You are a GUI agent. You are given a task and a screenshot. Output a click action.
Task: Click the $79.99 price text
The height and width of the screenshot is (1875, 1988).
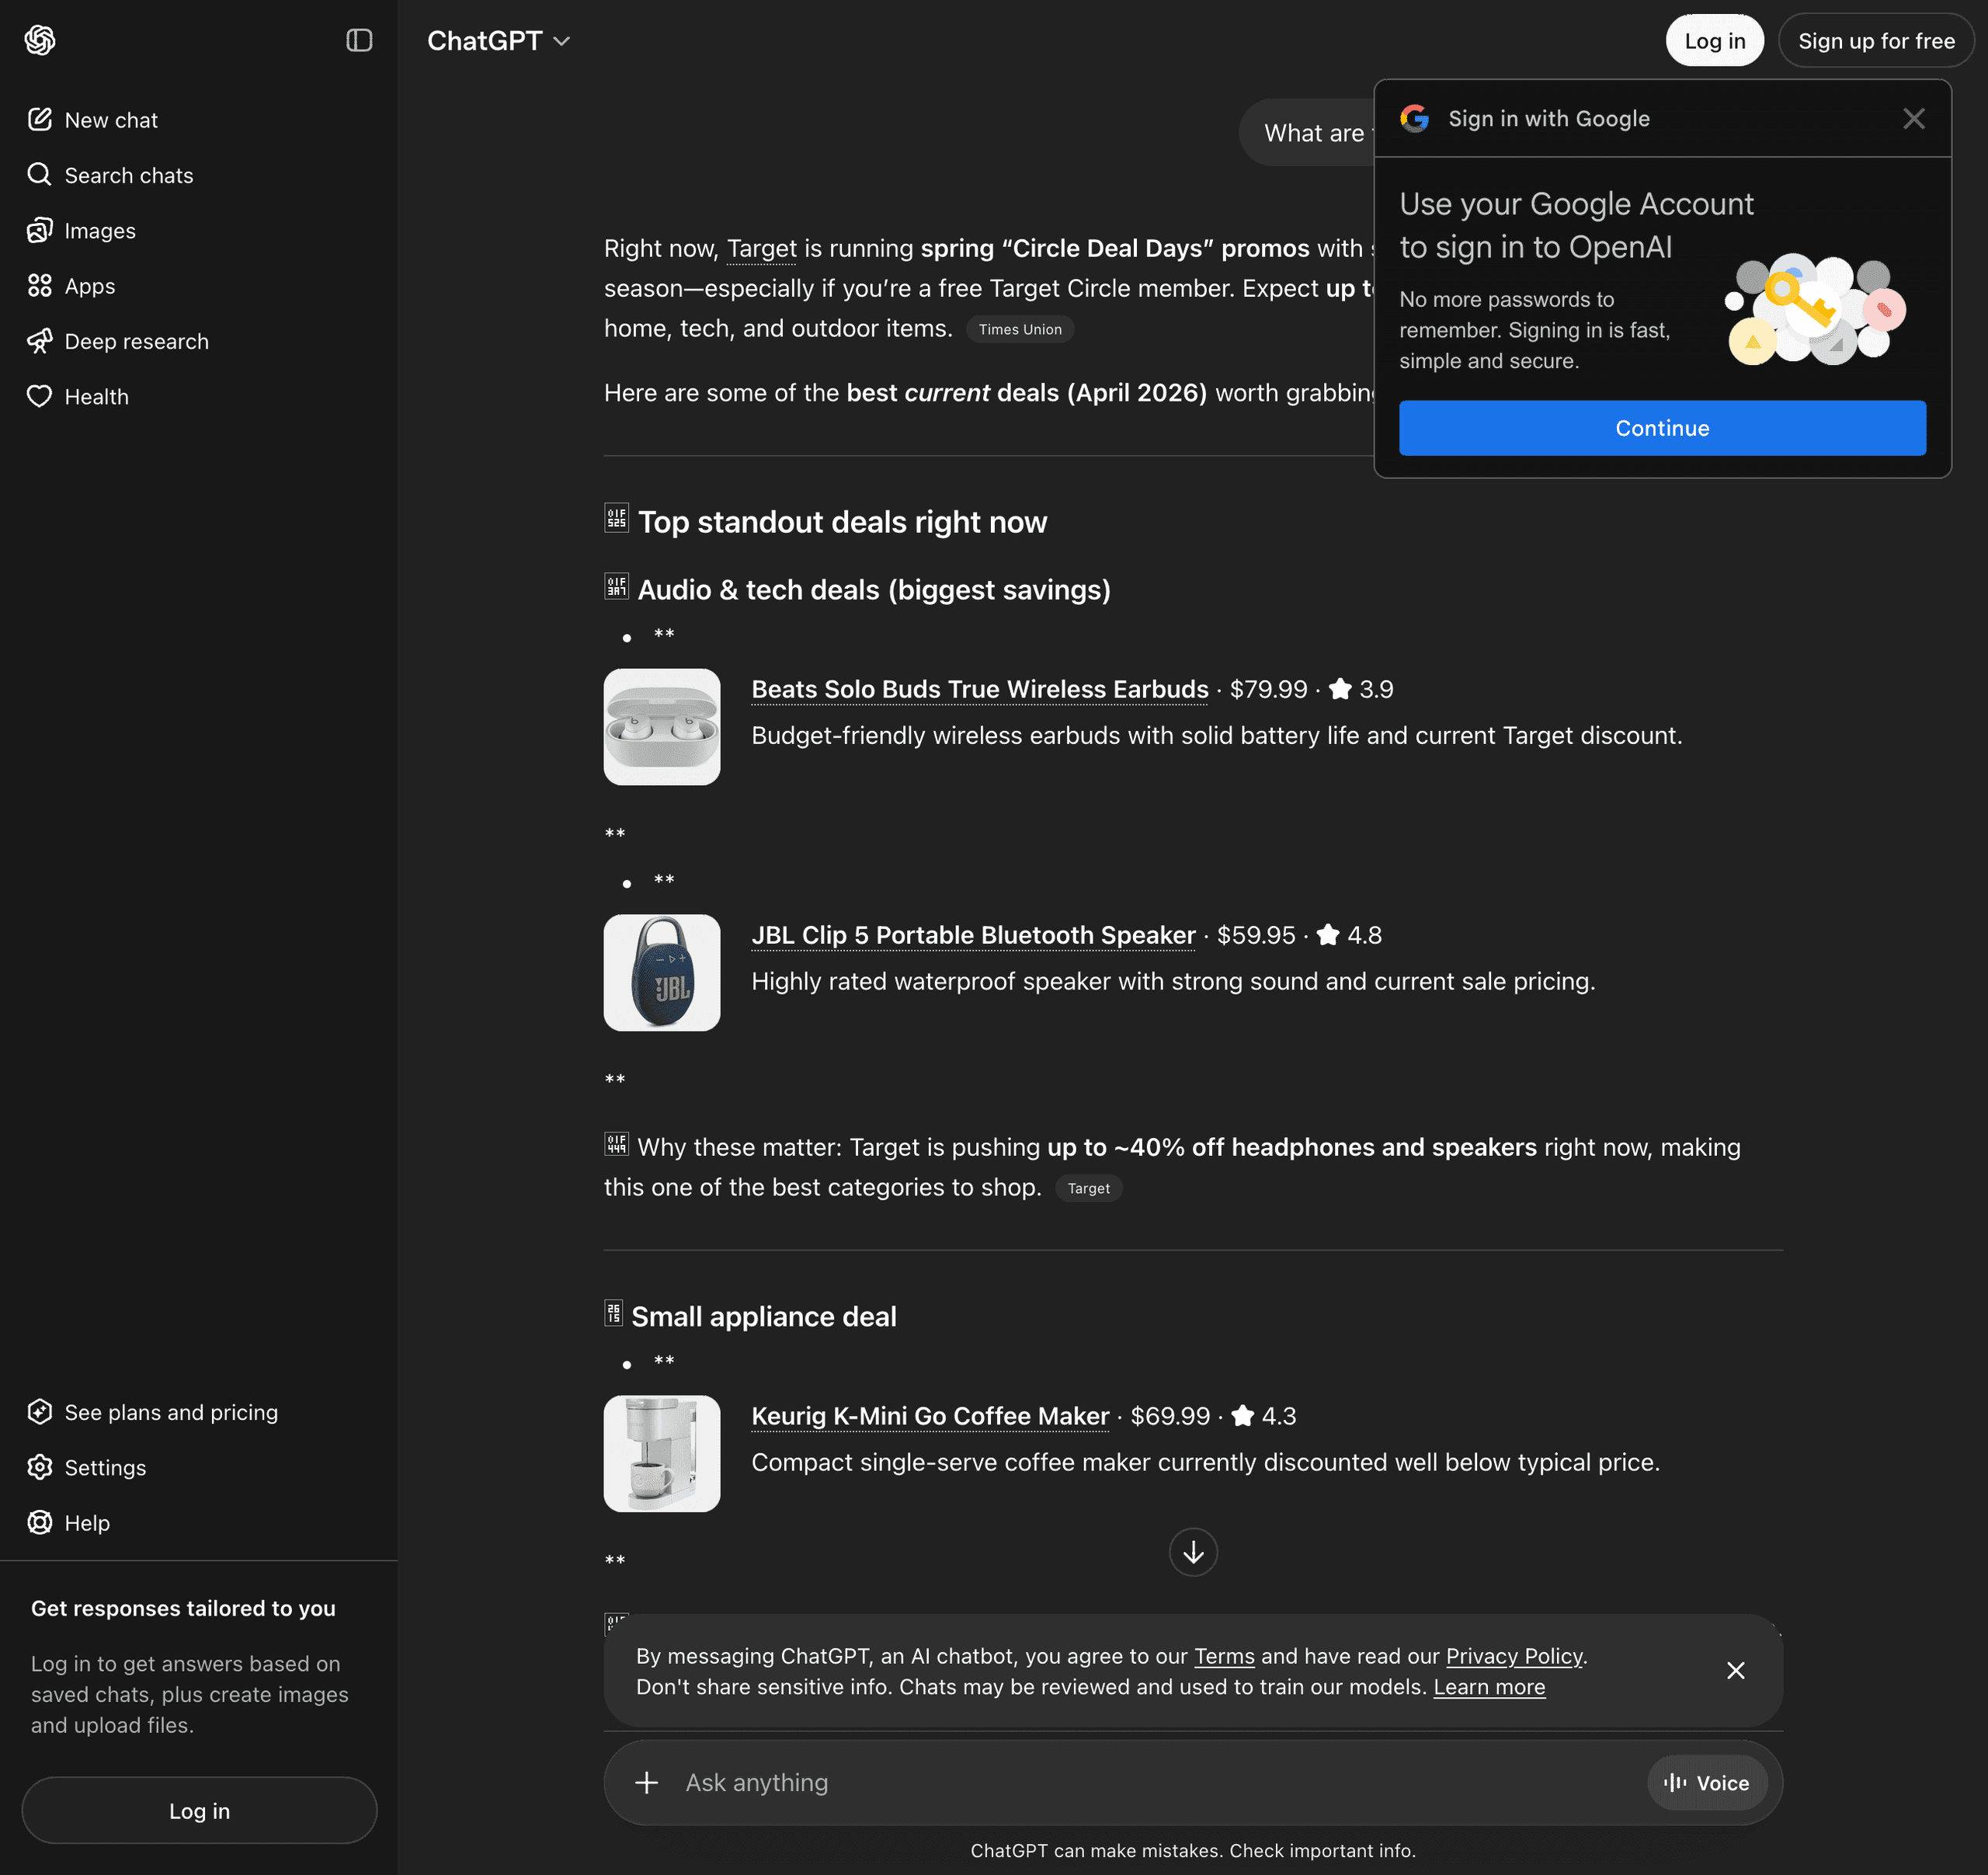tap(1268, 690)
